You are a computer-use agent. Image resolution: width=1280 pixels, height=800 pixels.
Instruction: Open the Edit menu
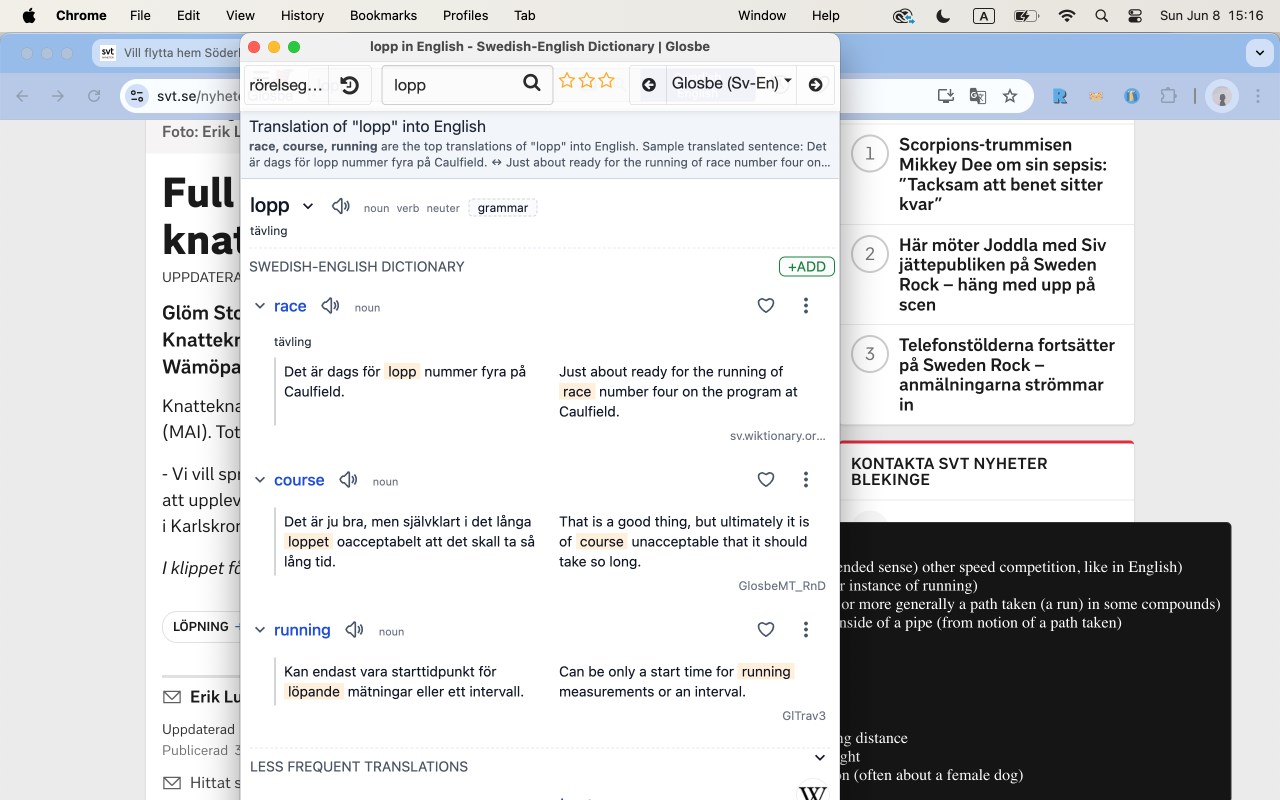tap(188, 15)
